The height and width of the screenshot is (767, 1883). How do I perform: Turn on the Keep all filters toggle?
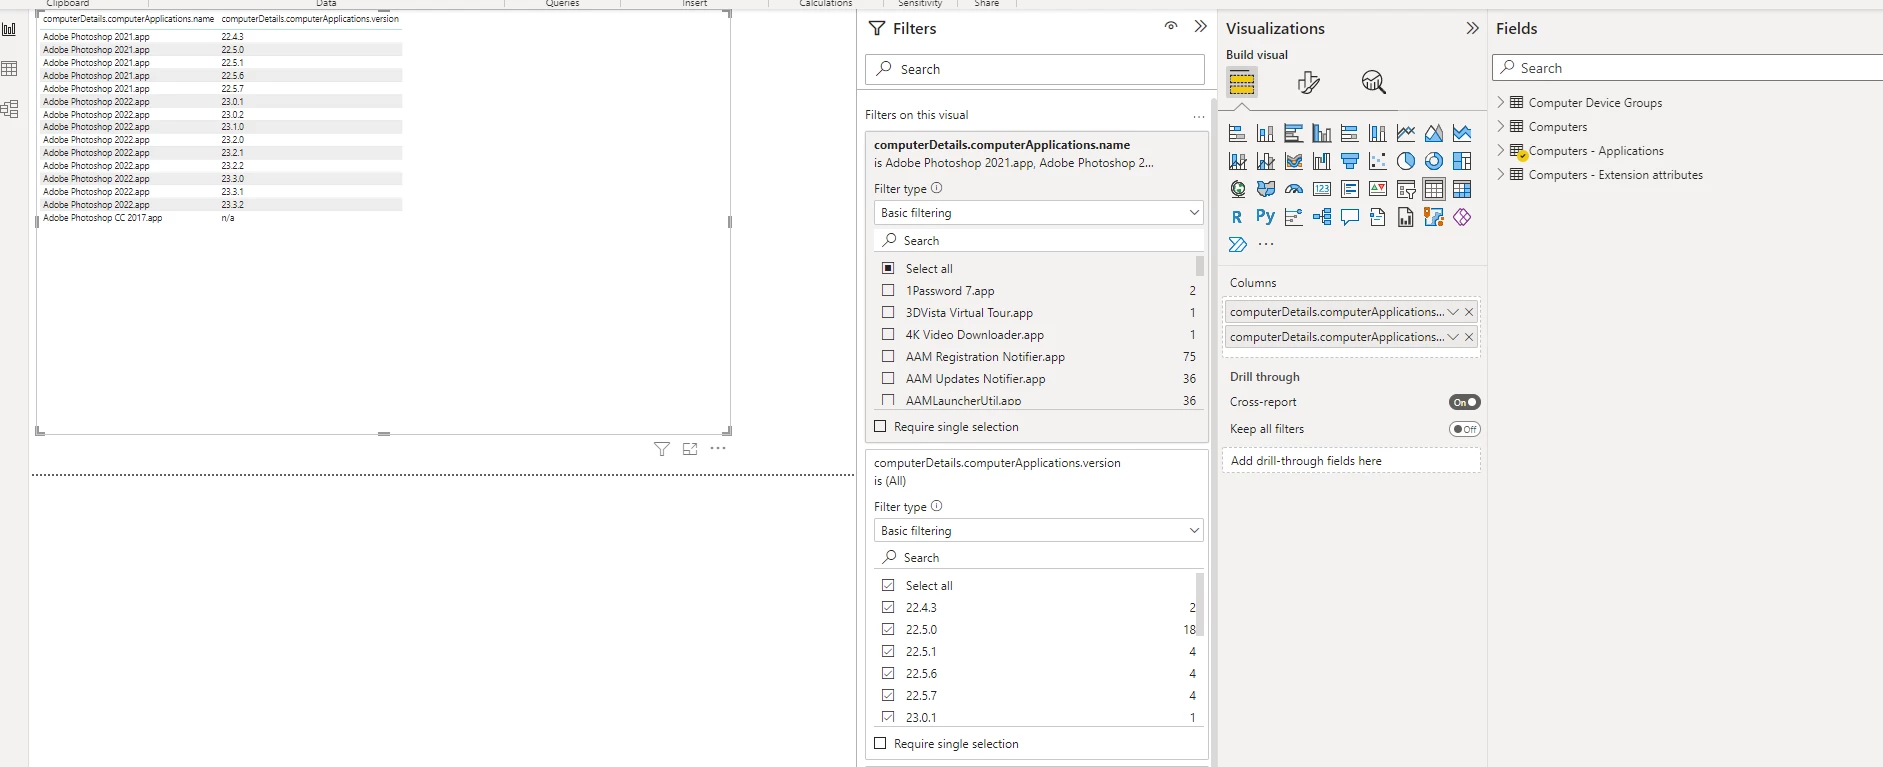coord(1465,429)
